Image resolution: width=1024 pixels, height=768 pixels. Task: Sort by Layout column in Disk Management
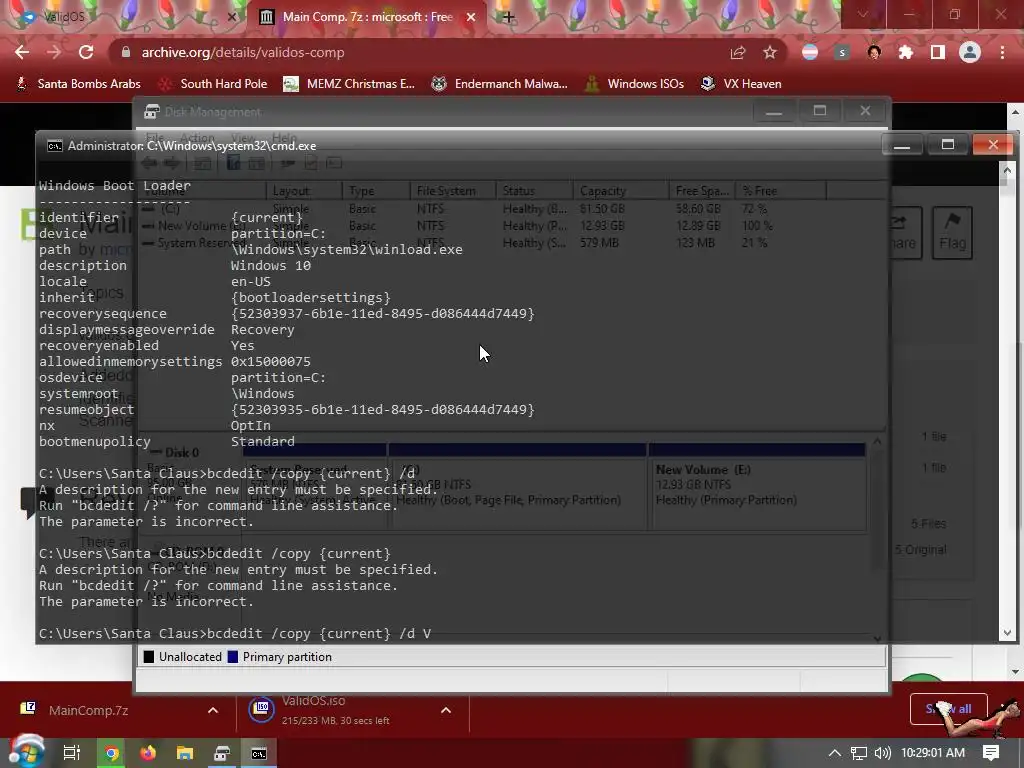tap(304, 191)
